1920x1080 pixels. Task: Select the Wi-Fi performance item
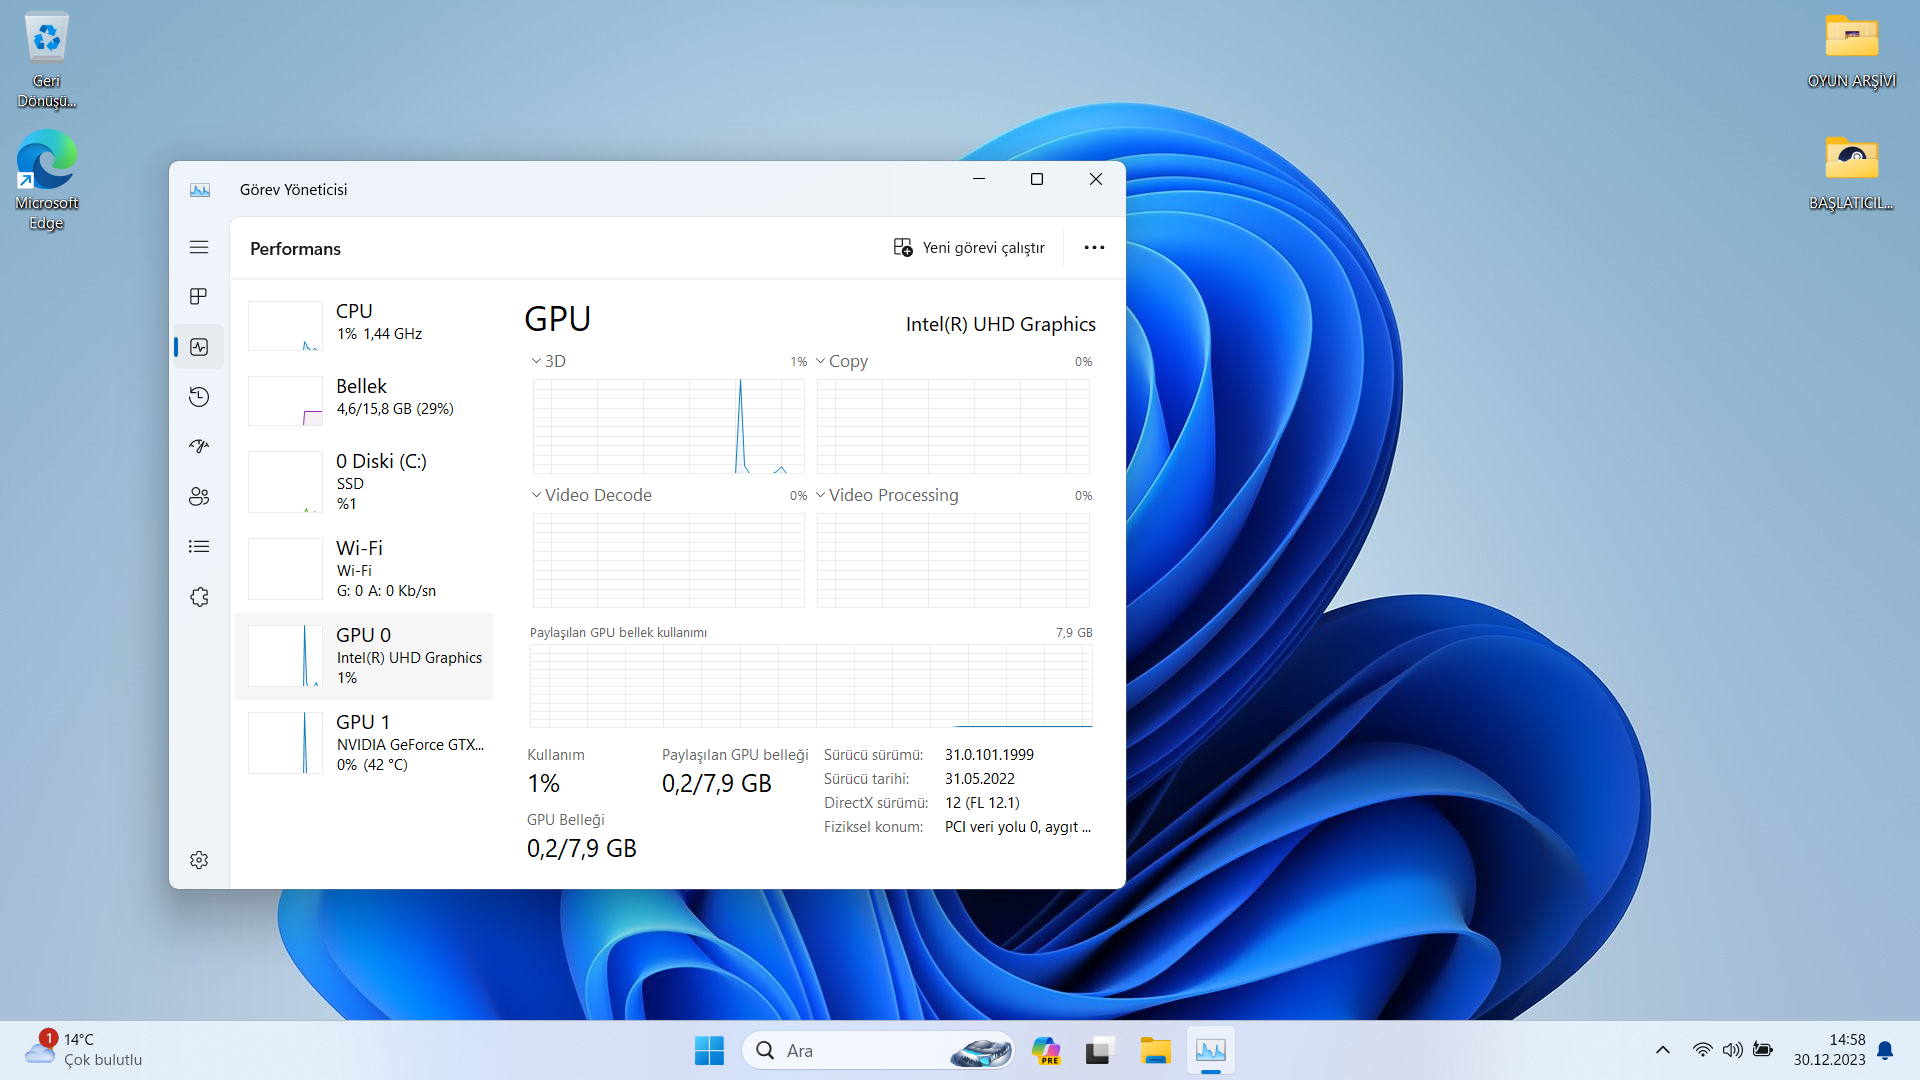pyautogui.click(x=364, y=568)
